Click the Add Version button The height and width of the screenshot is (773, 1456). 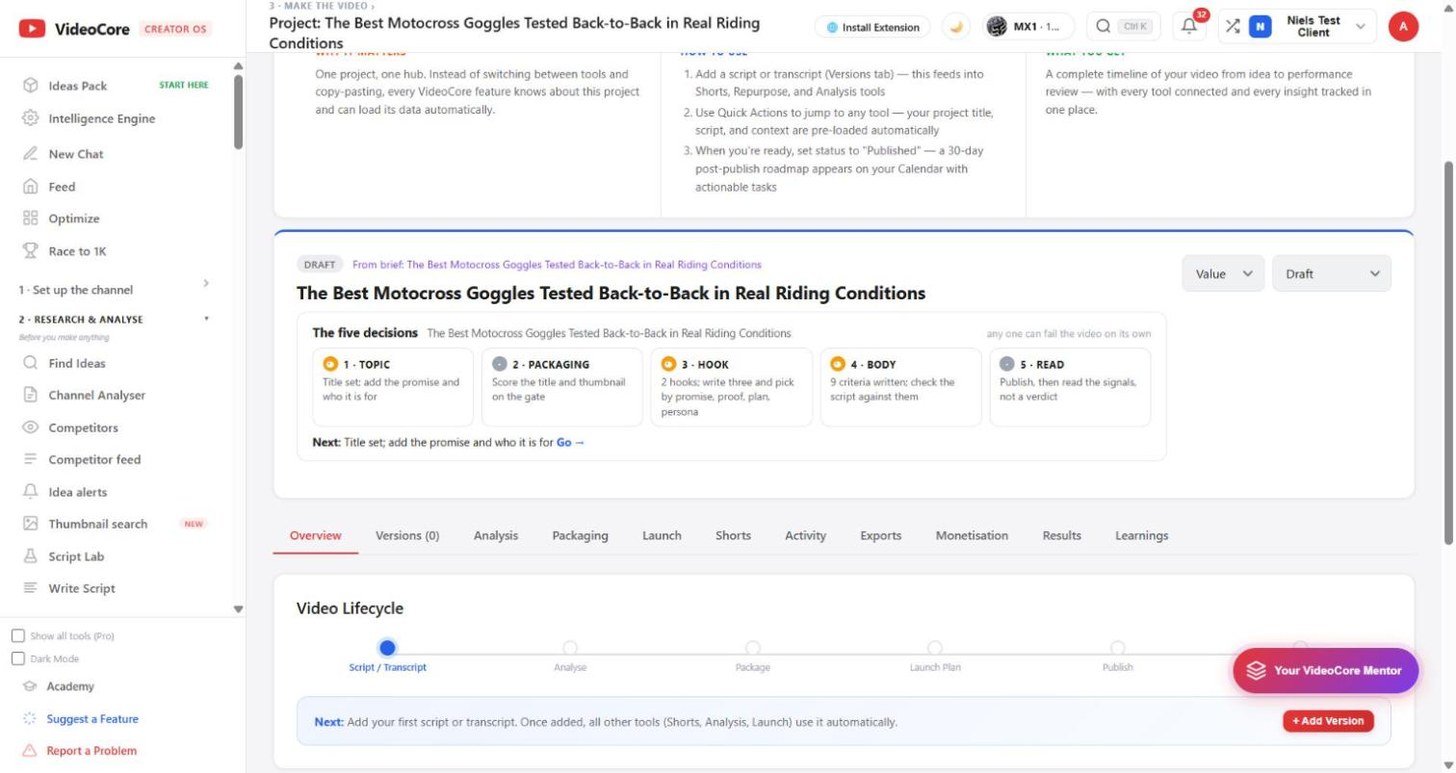pyautogui.click(x=1328, y=721)
